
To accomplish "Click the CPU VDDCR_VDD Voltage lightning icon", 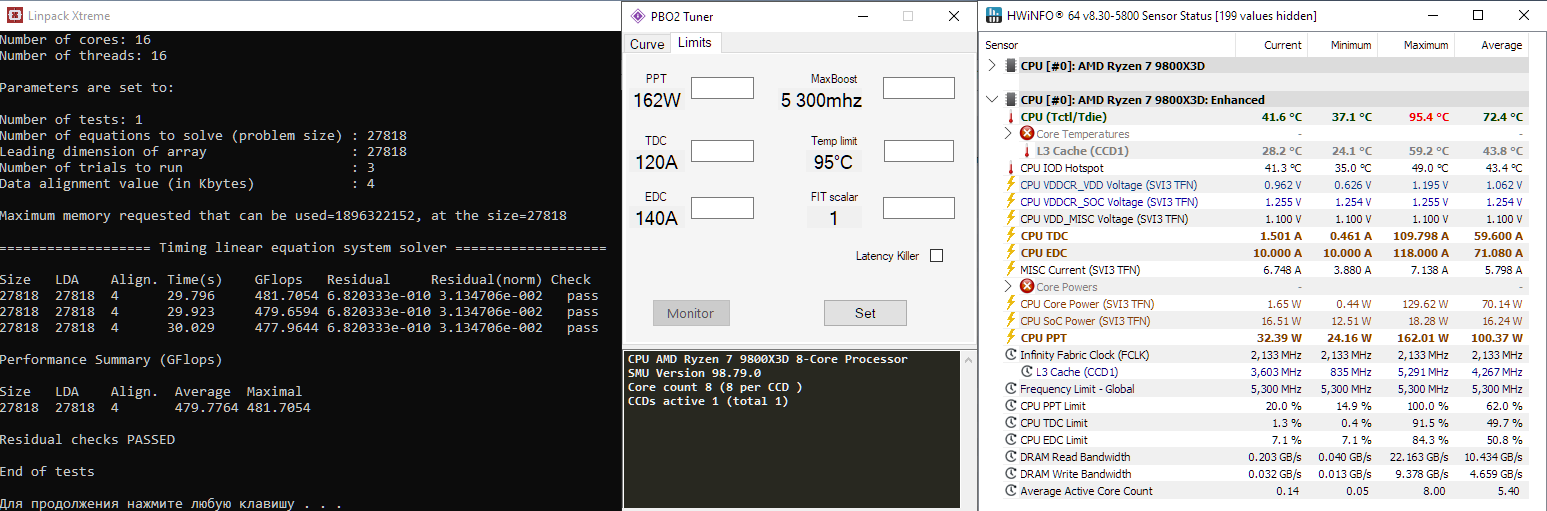I will coord(1011,185).
